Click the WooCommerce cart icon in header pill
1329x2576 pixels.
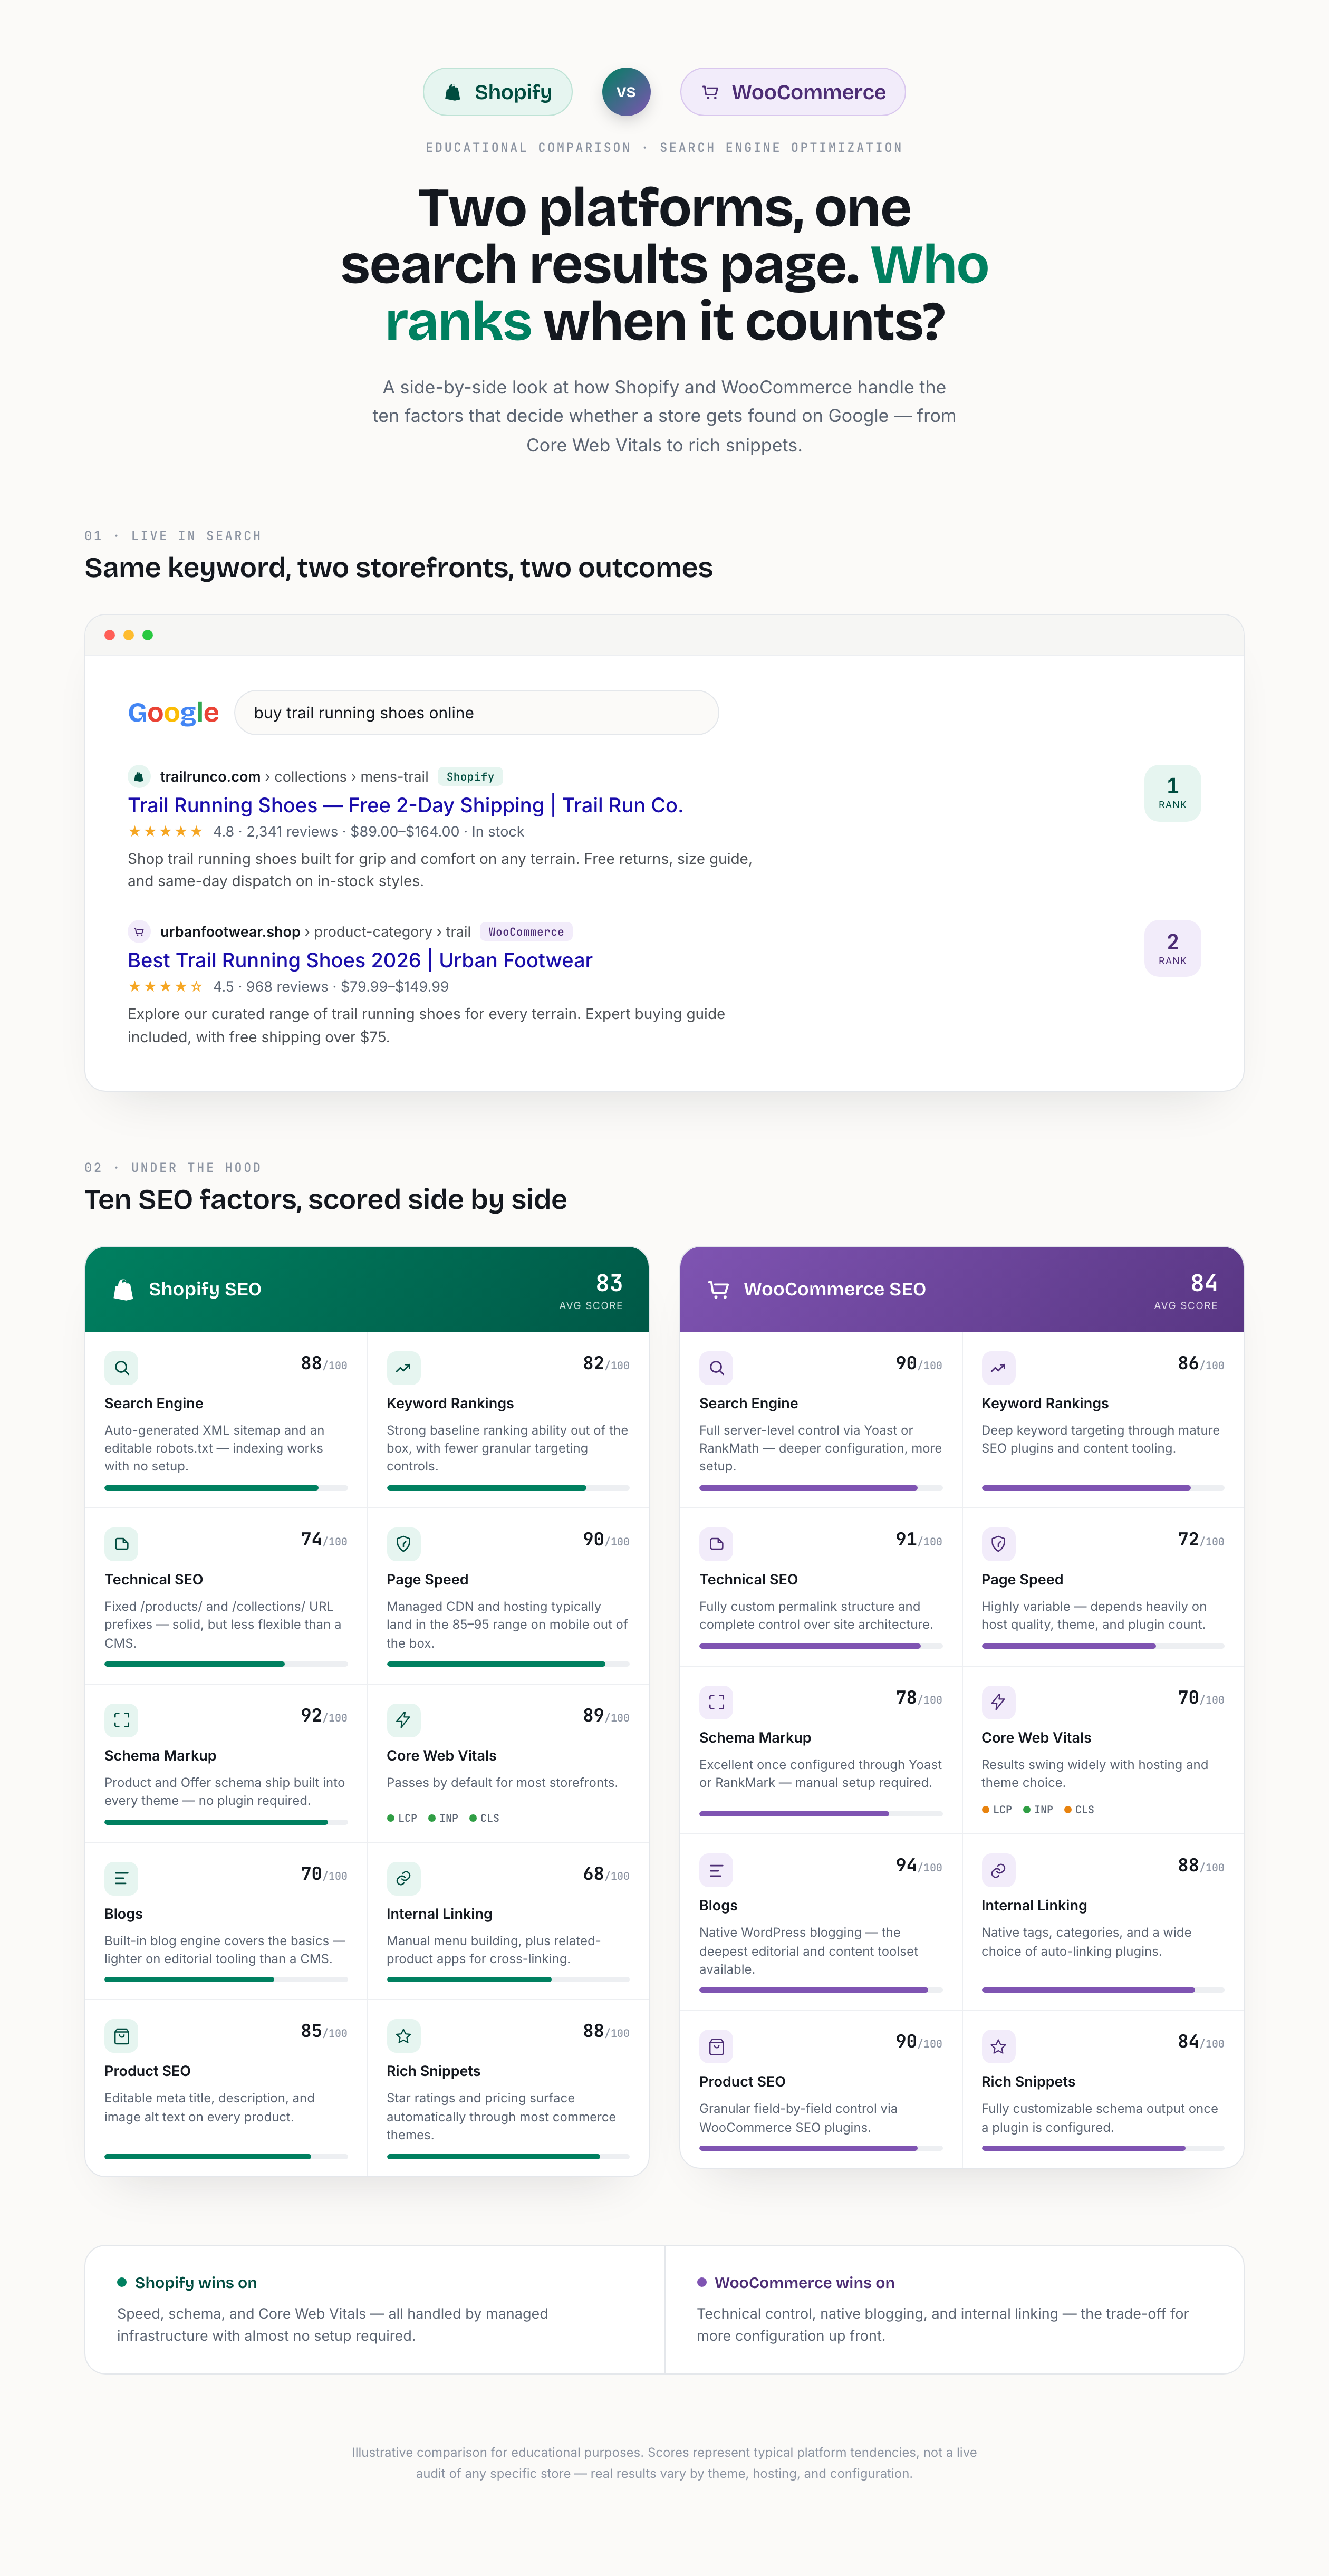tap(710, 92)
